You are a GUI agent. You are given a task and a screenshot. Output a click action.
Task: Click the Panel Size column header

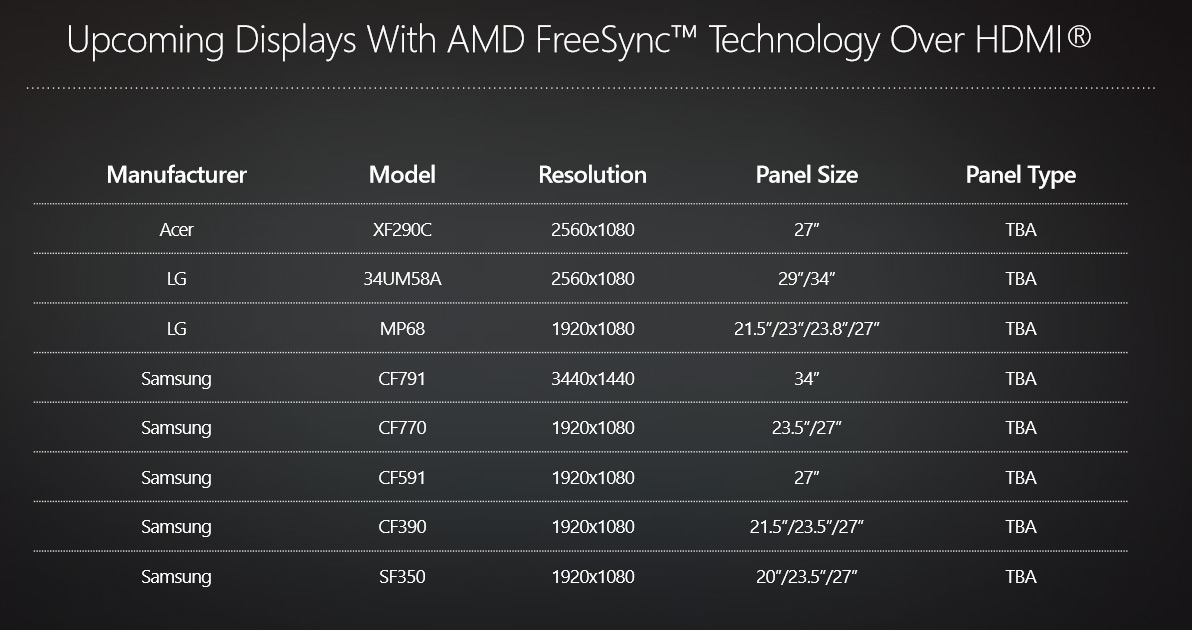(x=807, y=175)
